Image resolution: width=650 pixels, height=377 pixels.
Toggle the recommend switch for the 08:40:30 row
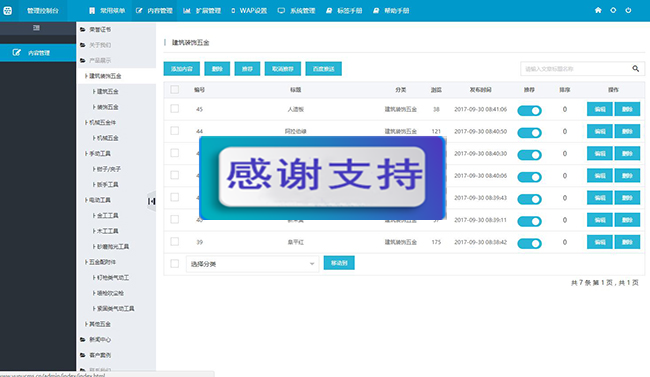click(529, 155)
